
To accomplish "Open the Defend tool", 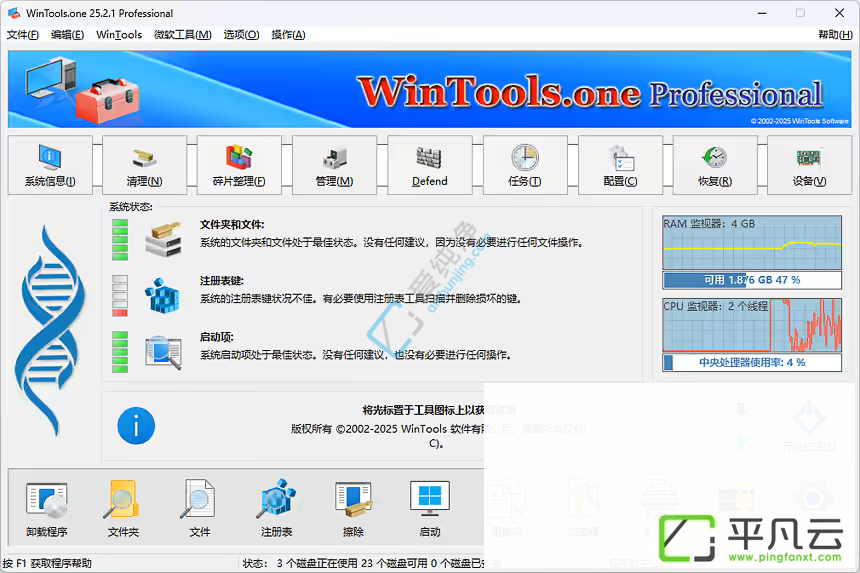I will (x=430, y=165).
